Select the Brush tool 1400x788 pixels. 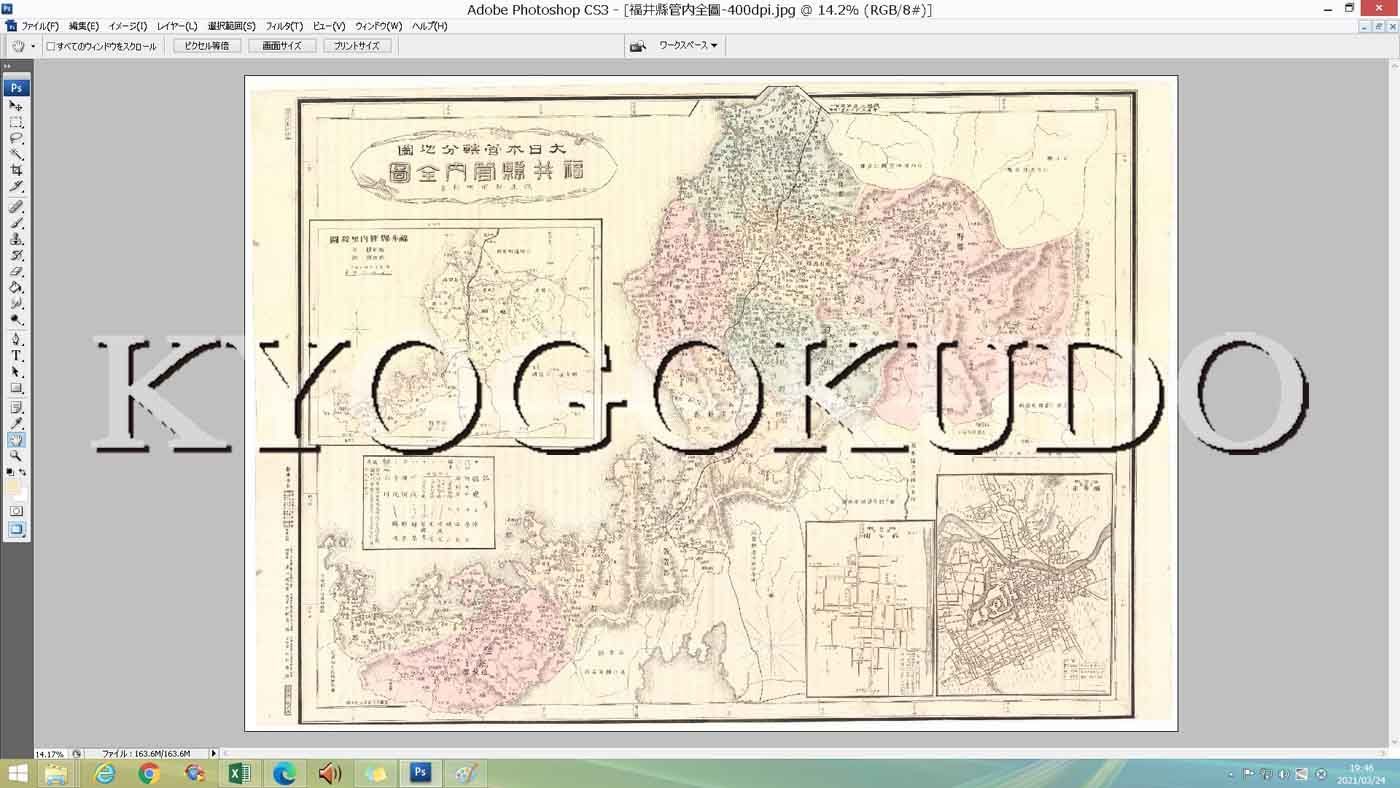(x=16, y=223)
